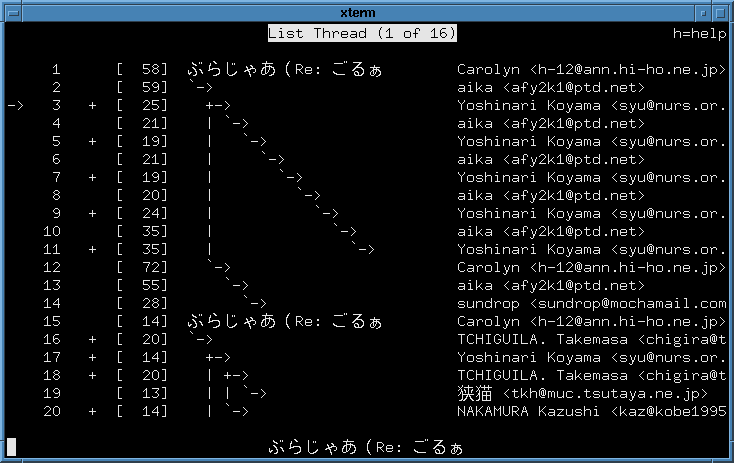Click message number 10 in the list
734x463 pixels.
coord(52,232)
